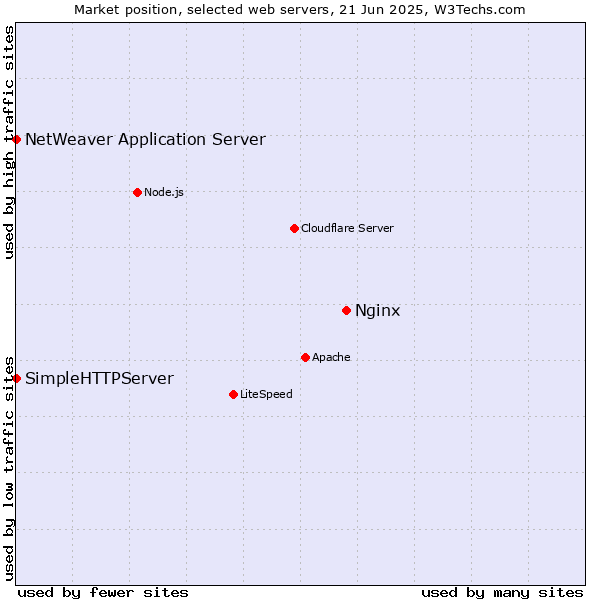Click the 'used by fewer sites' axis label
This screenshot has height=600, width=600.
(x=103, y=592)
